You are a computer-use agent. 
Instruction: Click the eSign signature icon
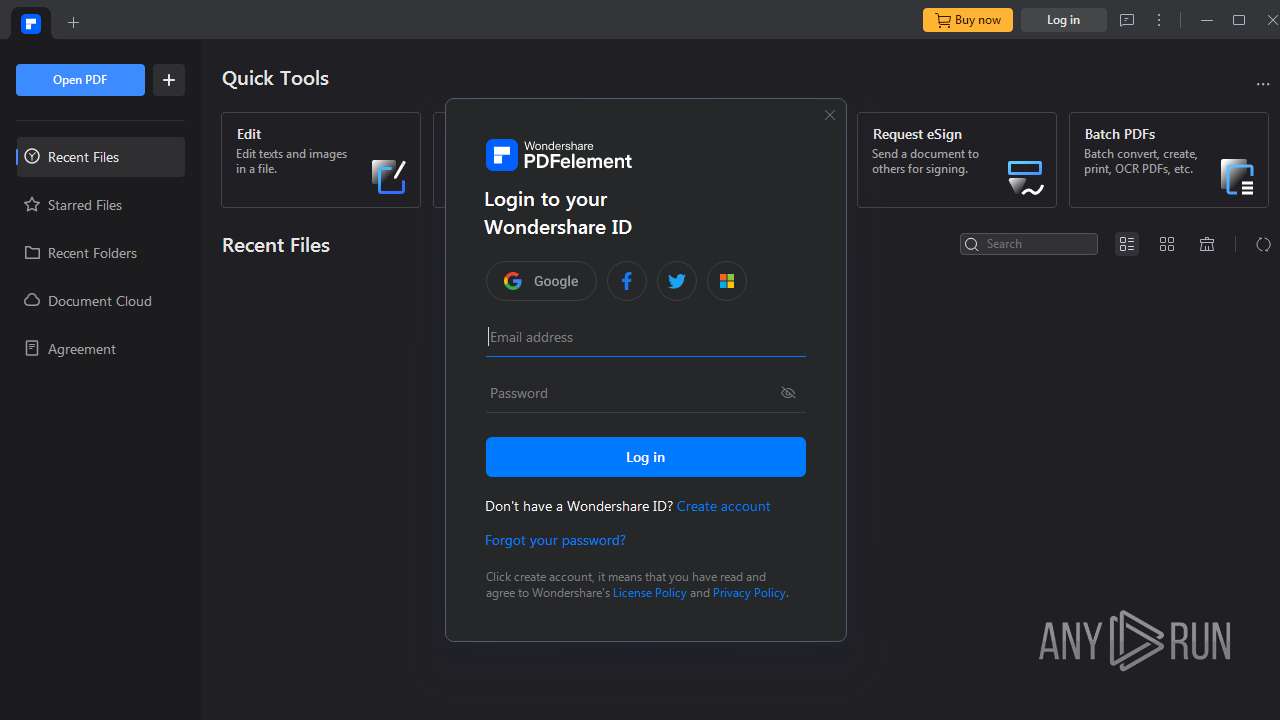pyautogui.click(x=1025, y=177)
